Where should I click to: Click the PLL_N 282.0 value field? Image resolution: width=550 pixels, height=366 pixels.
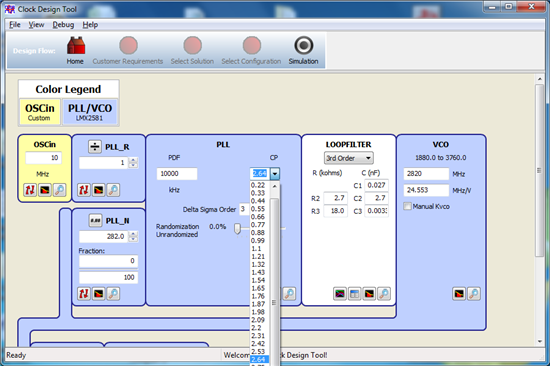pos(104,237)
